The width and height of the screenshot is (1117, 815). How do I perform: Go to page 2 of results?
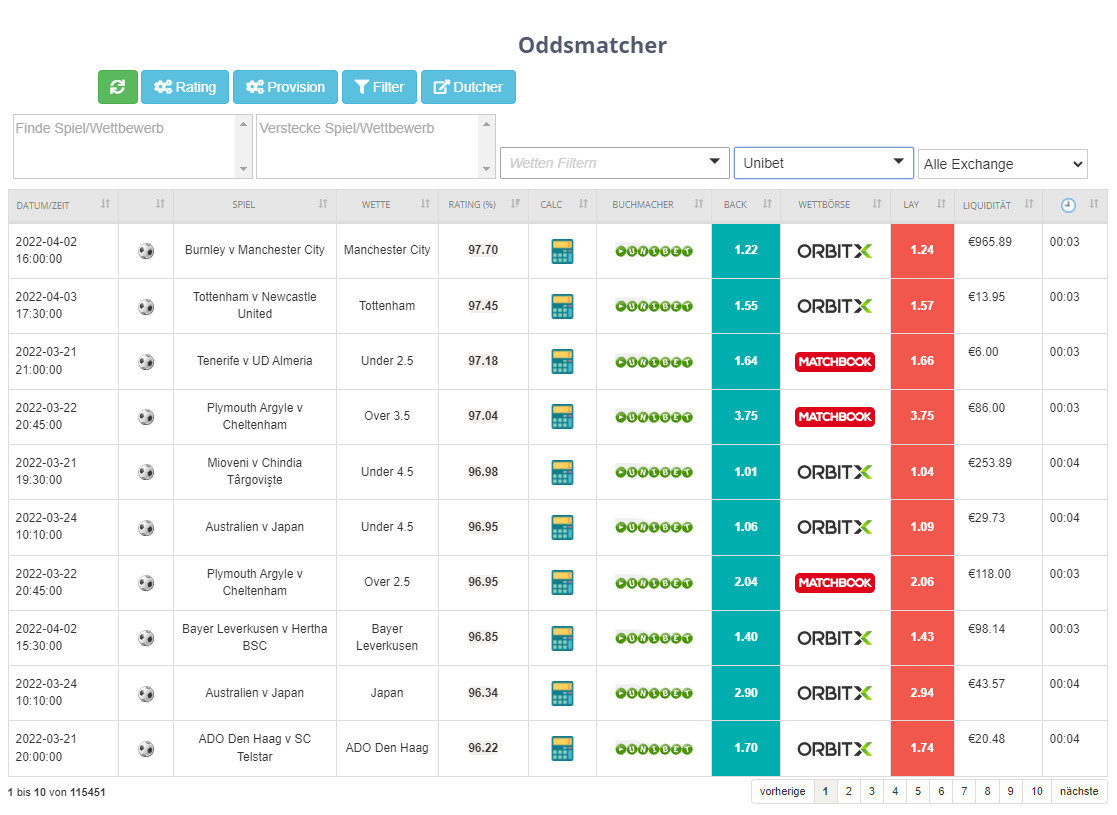pos(848,791)
